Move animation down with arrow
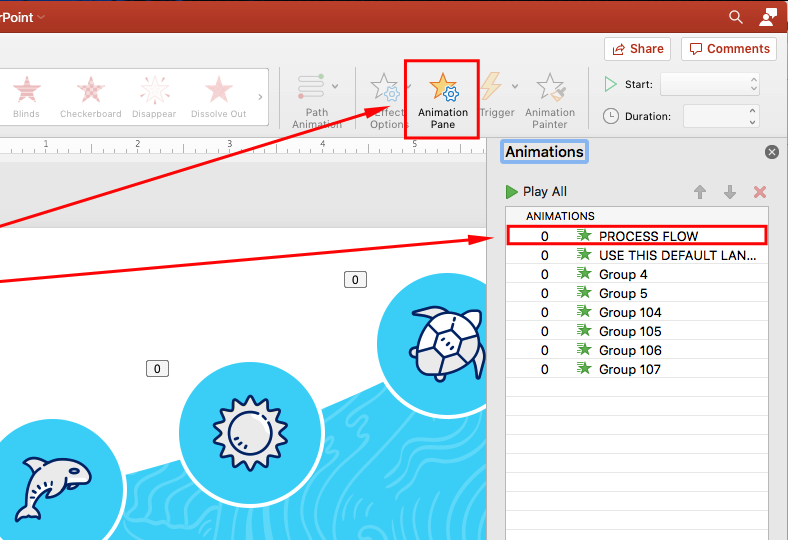The height and width of the screenshot is (540, 788). pos(730,192)
